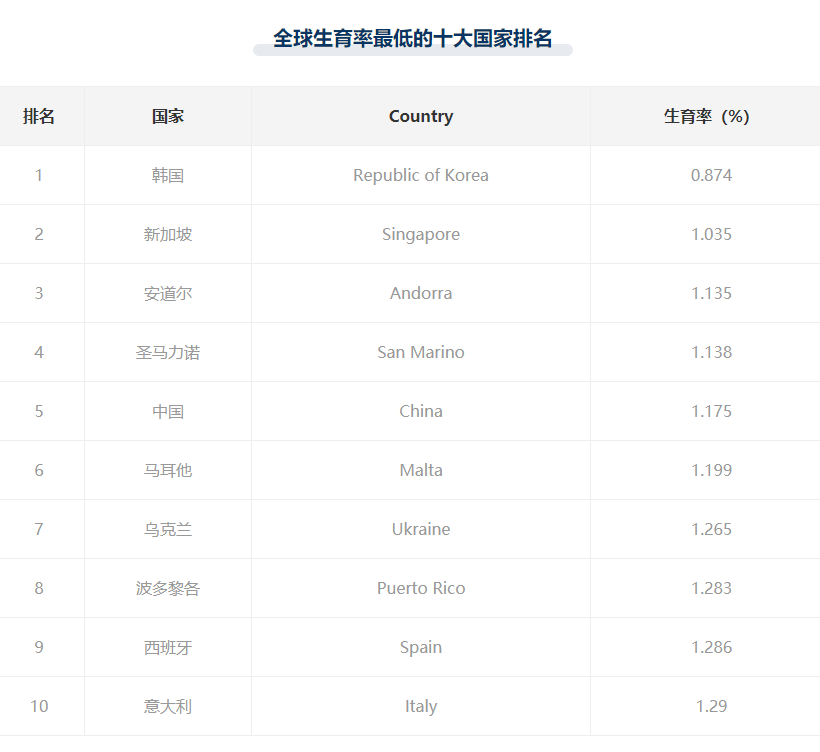
Task: Select the cell 波多黎各
Action: 168,589
